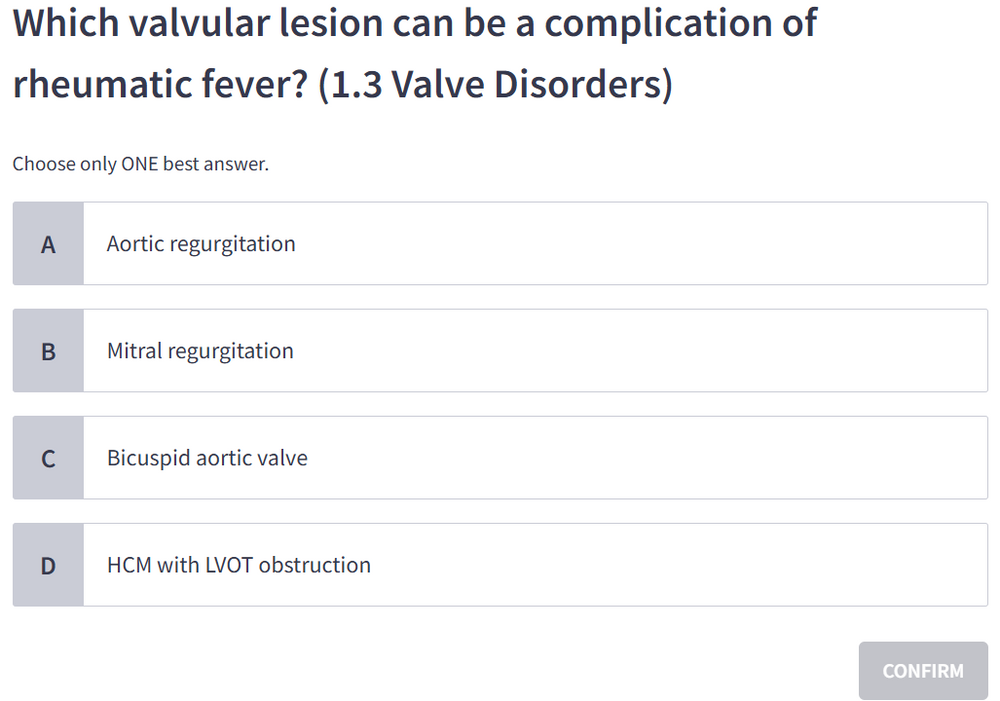Click the "(1.3 Valve Disorders)" topic label
This screenshot has height=701, width=1000.
pos(495,85)
